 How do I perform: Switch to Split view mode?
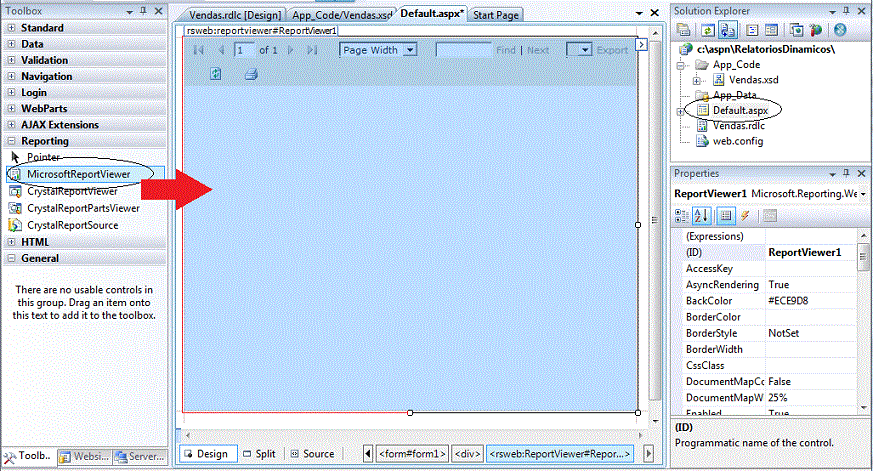258,454
